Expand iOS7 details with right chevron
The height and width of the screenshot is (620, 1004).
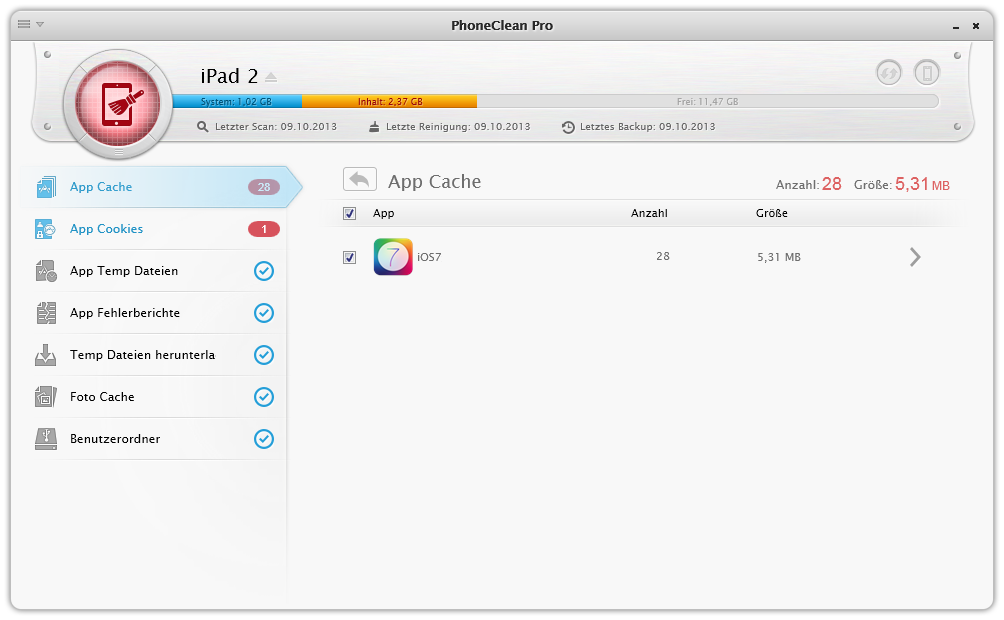(x=916, y=257)
